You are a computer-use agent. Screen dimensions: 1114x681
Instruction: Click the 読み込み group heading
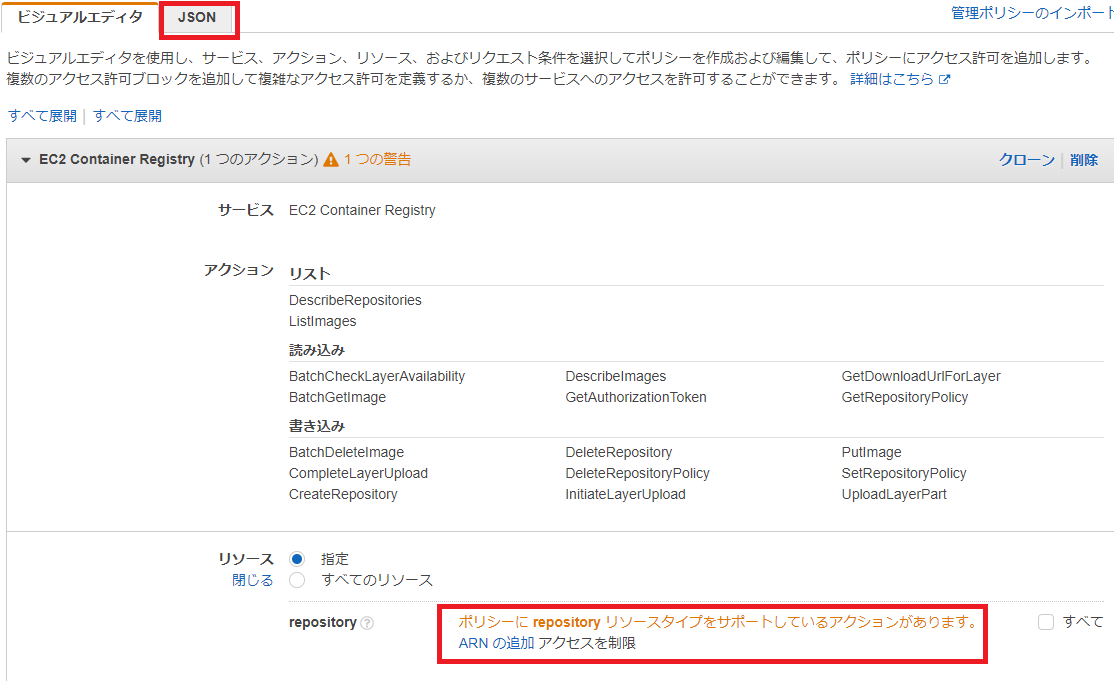(x=317, y=350)
